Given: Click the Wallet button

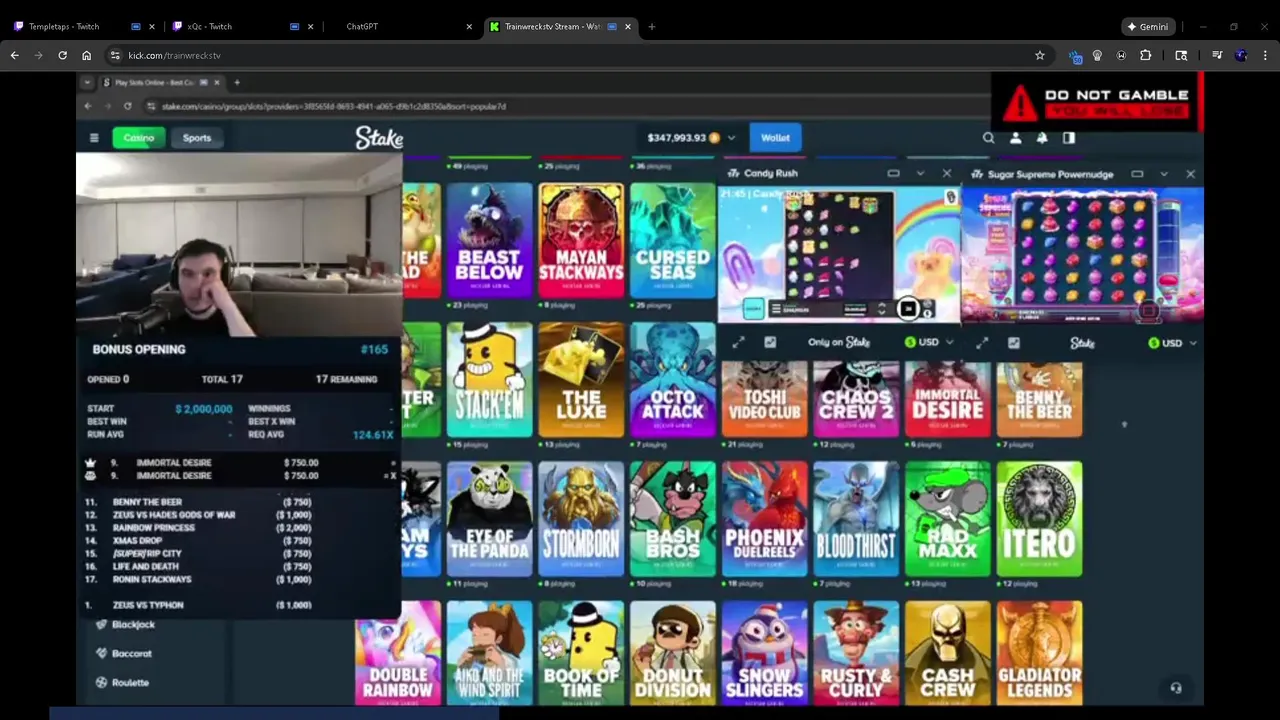Looking at the screenshot, I should click(x=775, y=138).
